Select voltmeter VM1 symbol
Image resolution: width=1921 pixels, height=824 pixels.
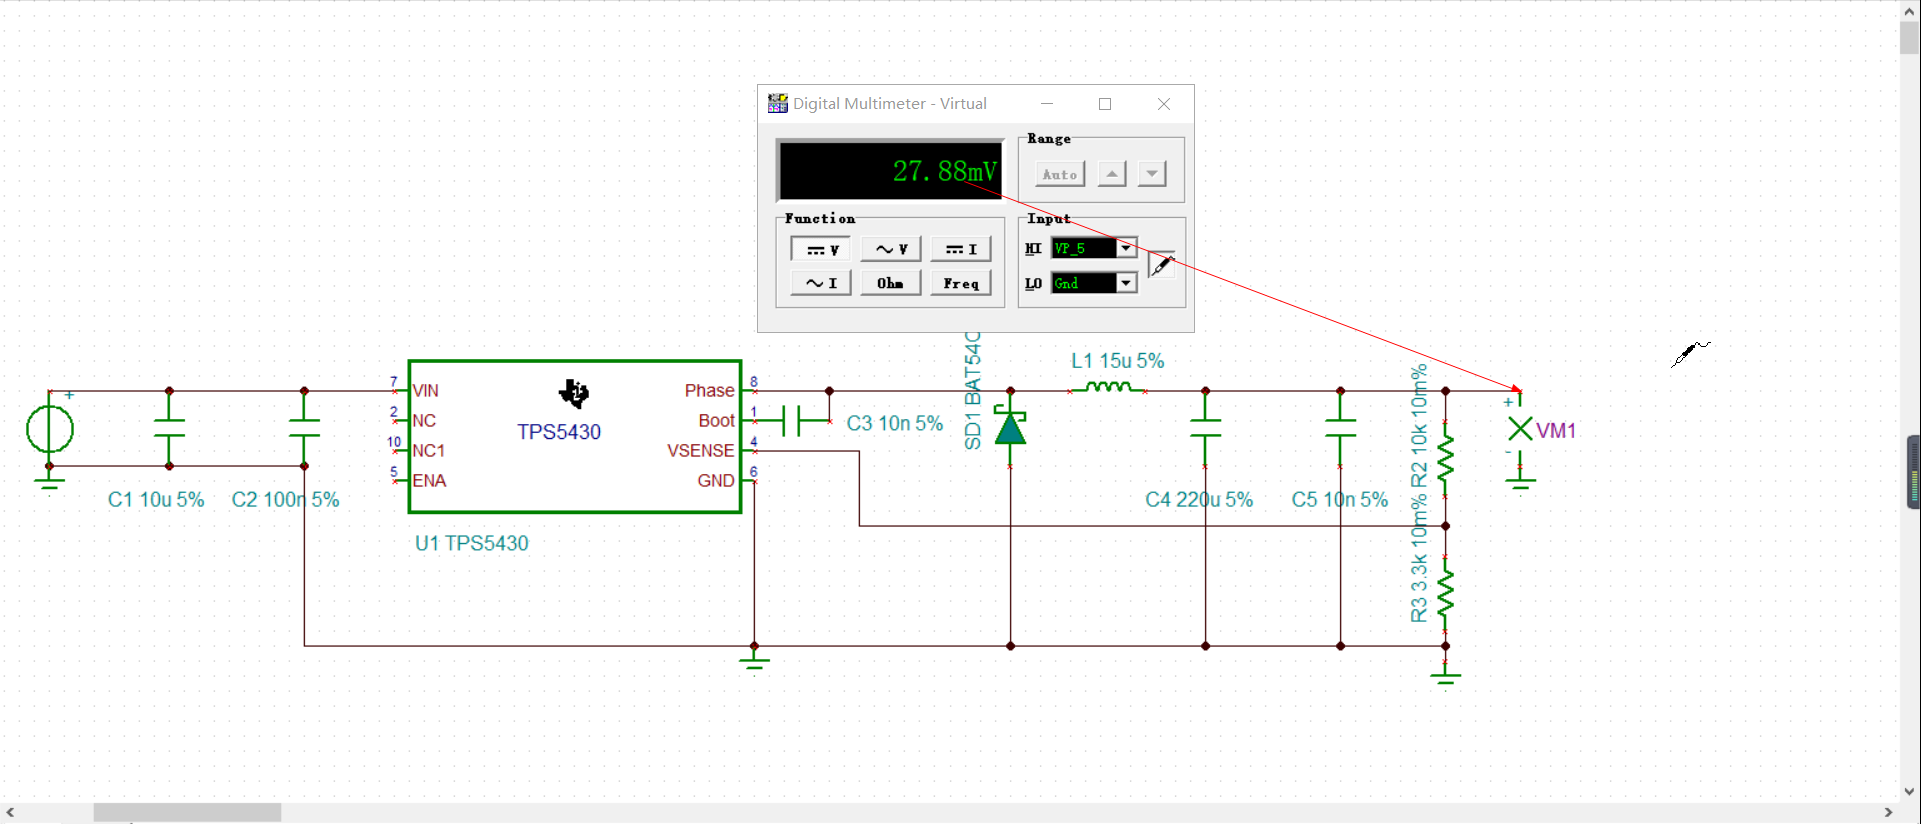[1520, 429]
